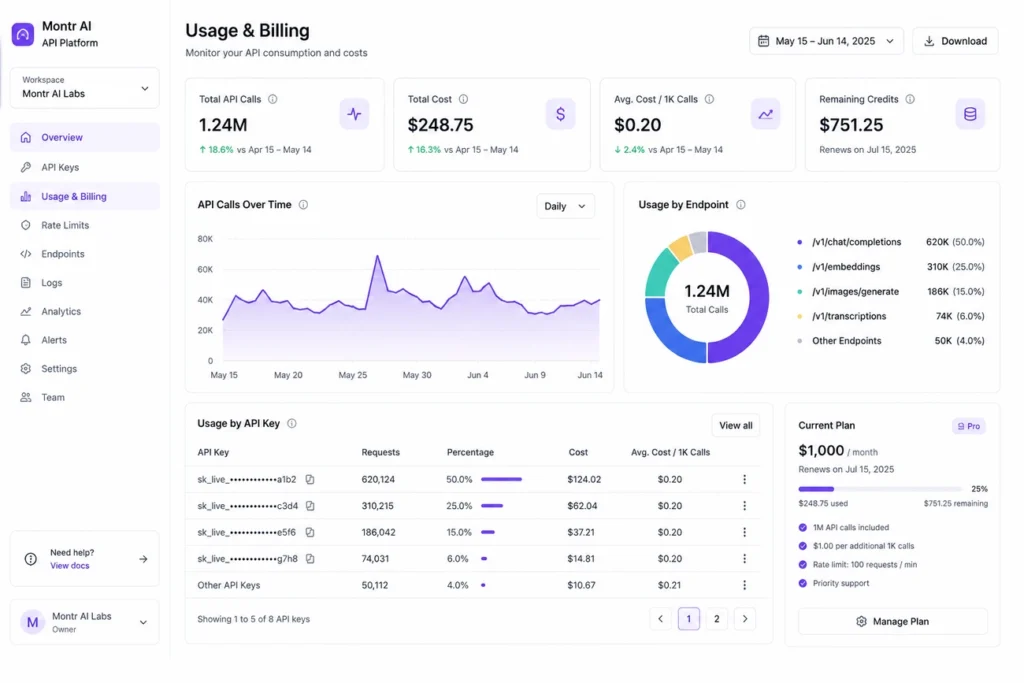Open Endpoints in the sidebar

[x=85, y=254]
